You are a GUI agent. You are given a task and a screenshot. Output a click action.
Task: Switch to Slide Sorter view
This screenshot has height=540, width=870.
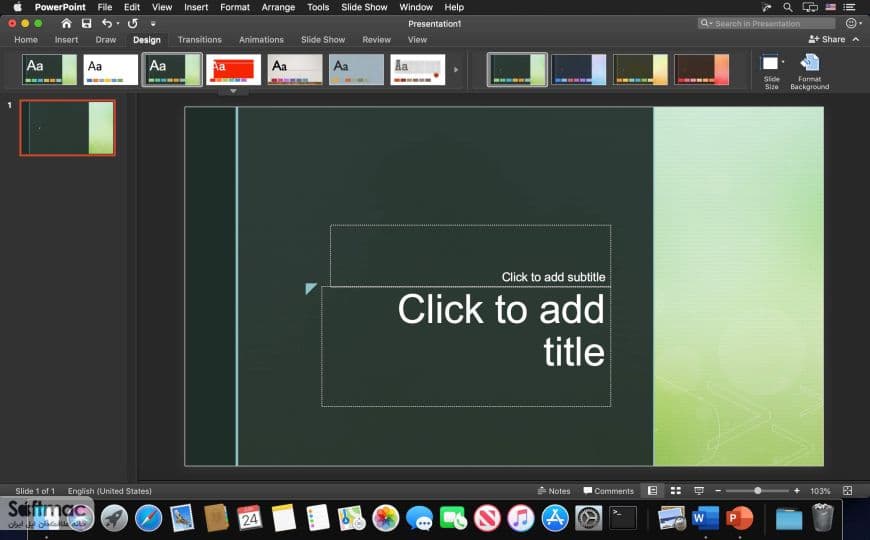pos(676,491)
